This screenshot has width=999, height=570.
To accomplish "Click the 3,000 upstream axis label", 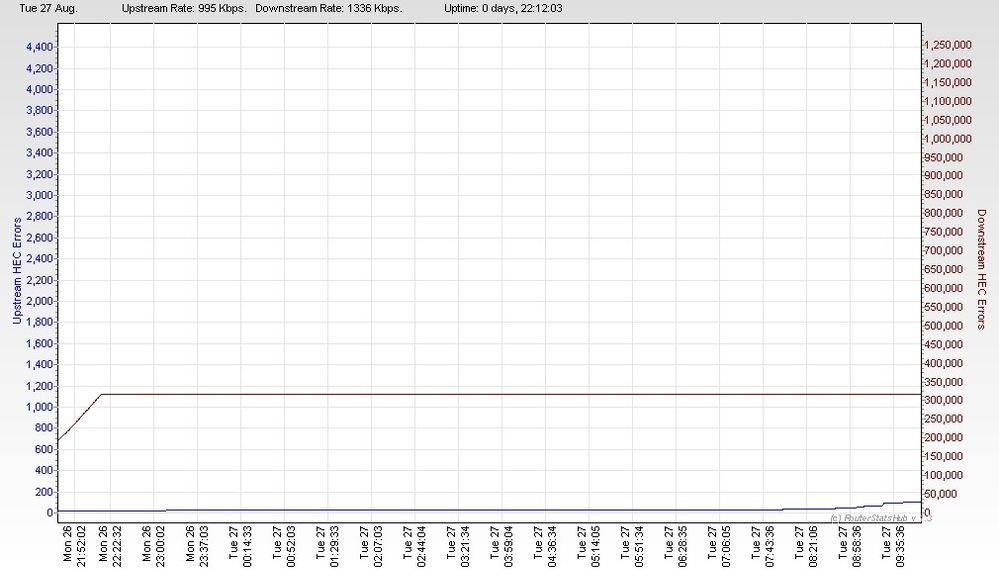I will point(40,195).
